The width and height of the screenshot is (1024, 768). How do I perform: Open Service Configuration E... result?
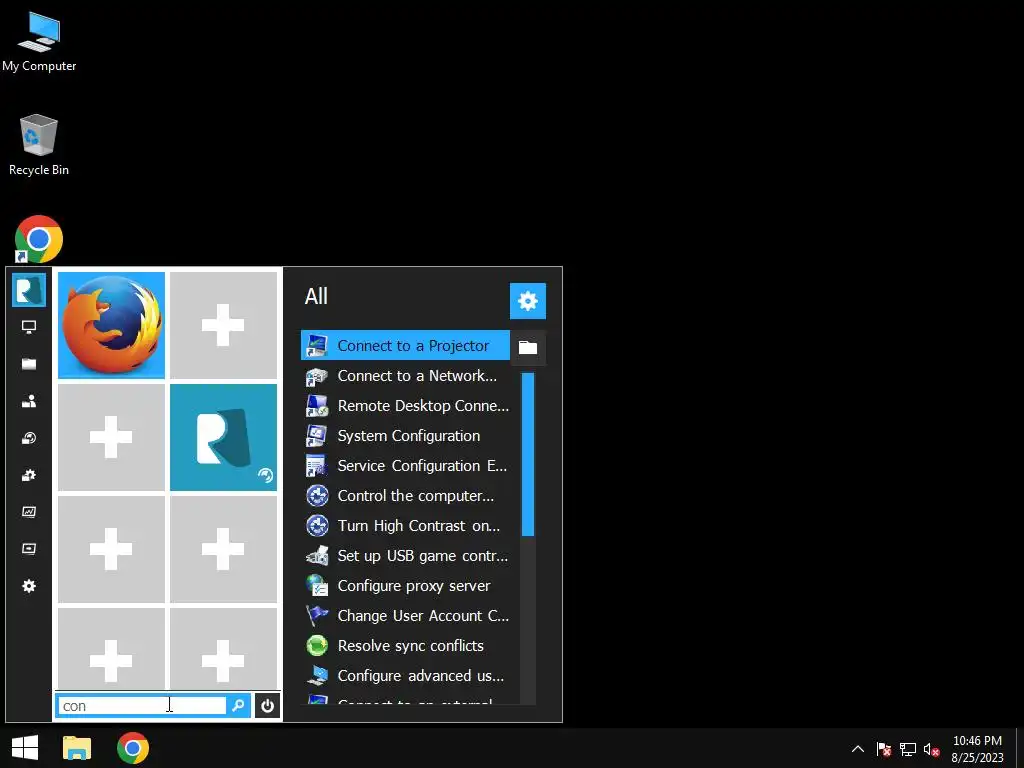pyautogui.click(x=405, y=466)
